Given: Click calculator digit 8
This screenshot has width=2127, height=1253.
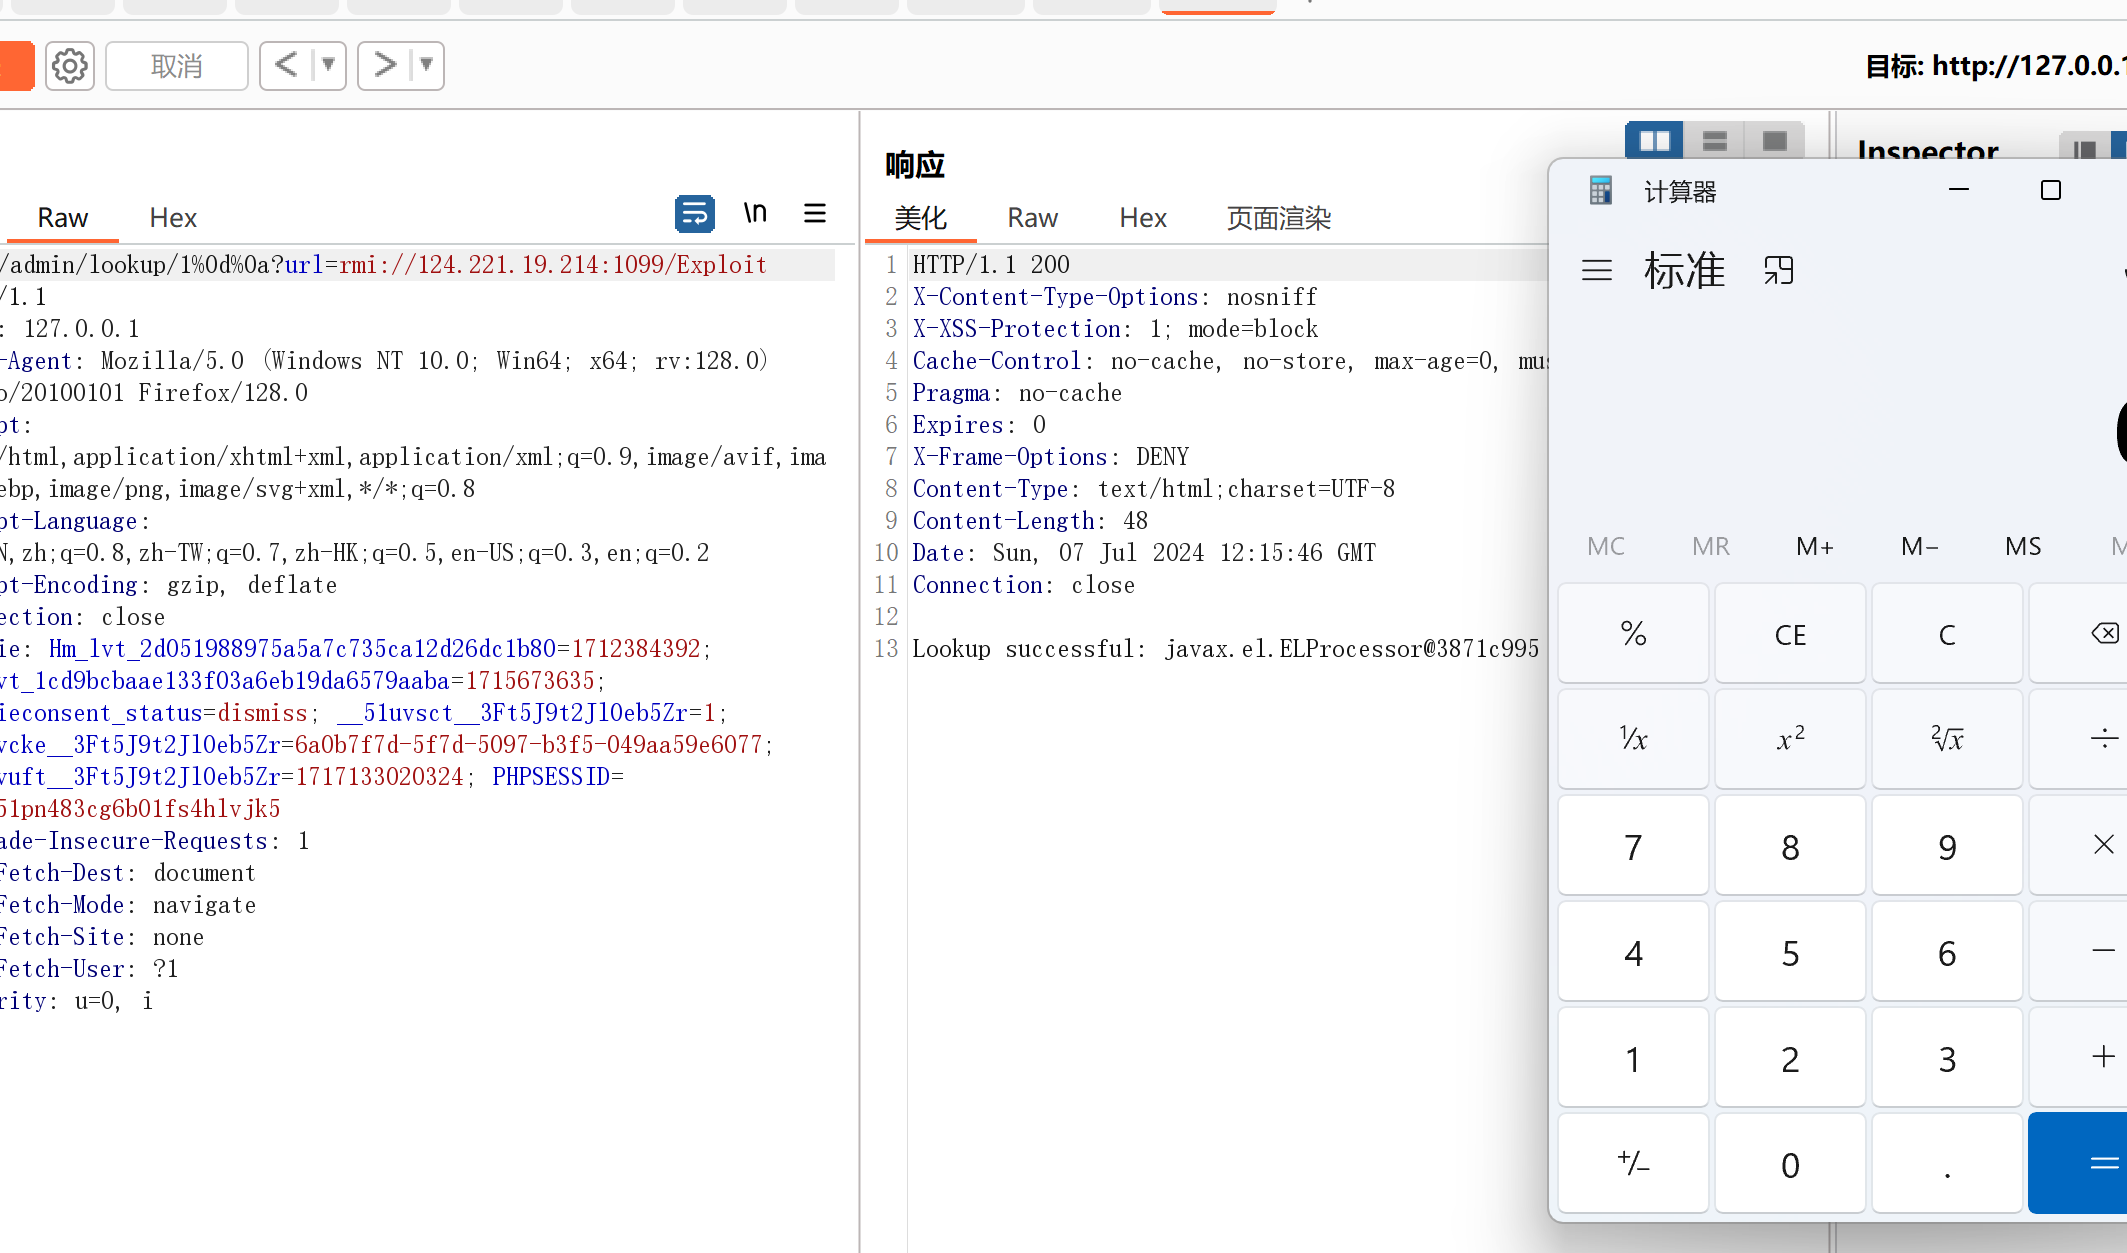Looking at the screenshot, I should coord(1790,846).
